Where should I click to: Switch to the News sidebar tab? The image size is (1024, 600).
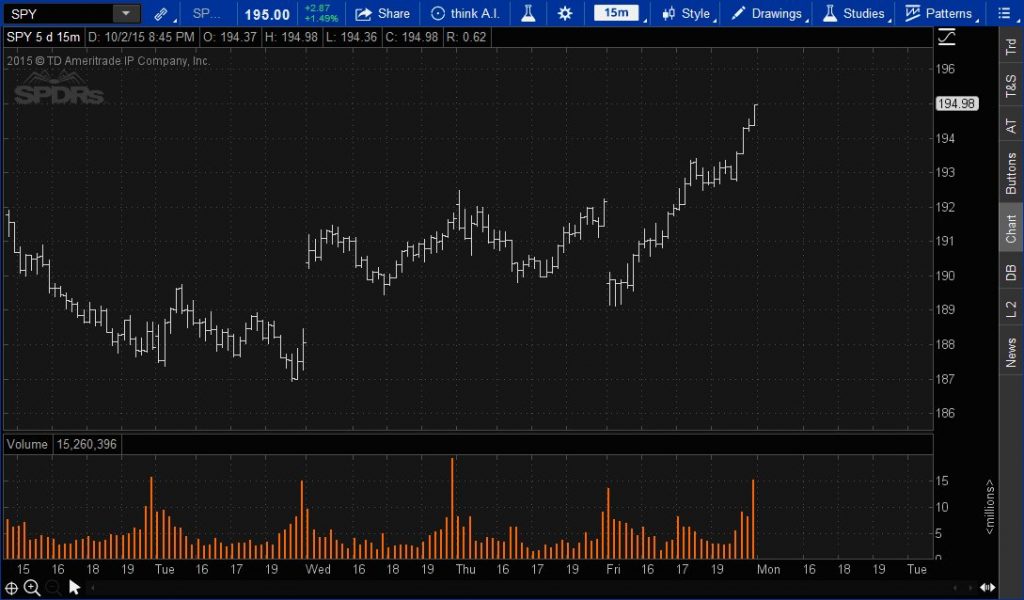click(1011, 353)
